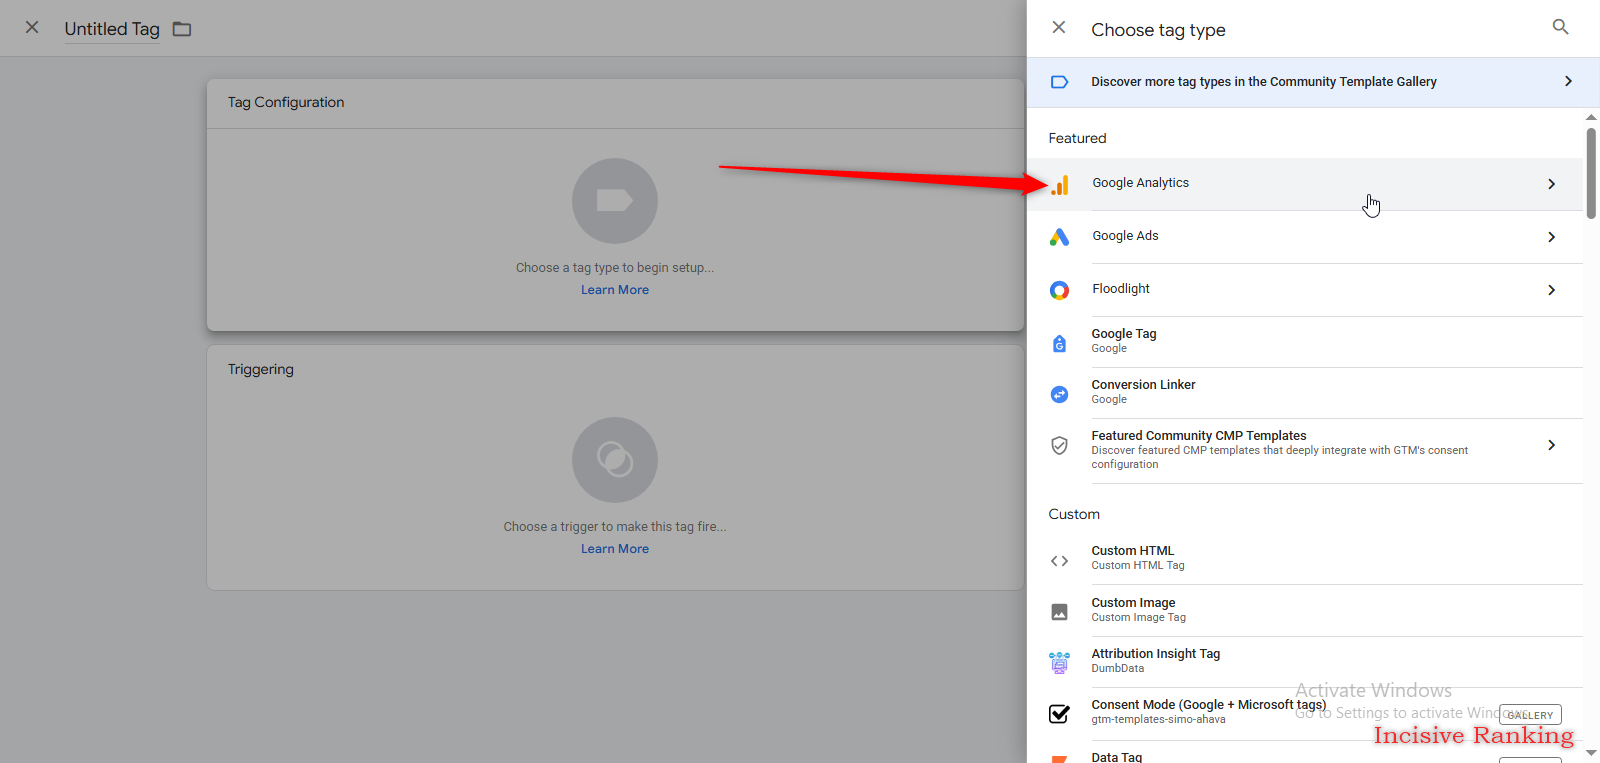
Task: Click the Custom HTML code brackets icon
Action: click(x=1060, y=561)
